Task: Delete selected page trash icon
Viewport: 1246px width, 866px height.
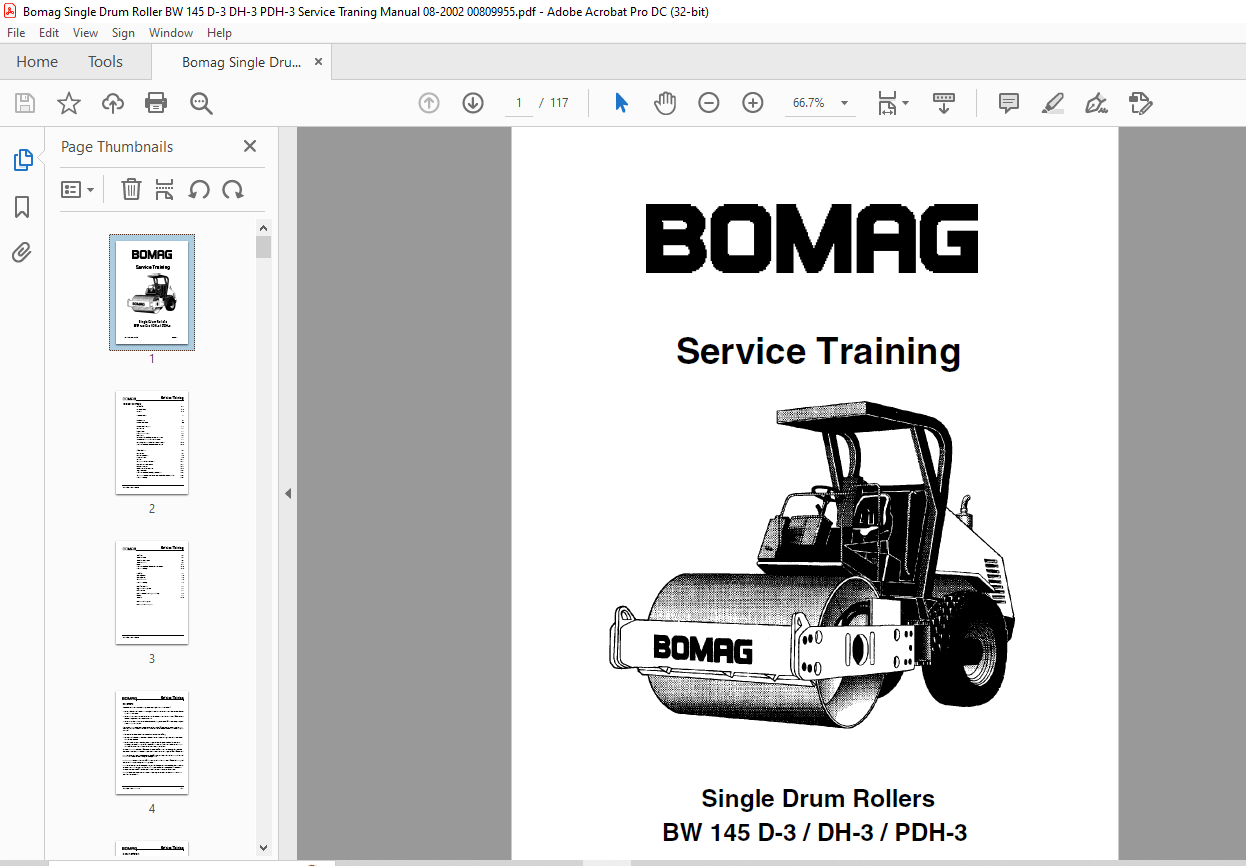Action: pos(131,189)
